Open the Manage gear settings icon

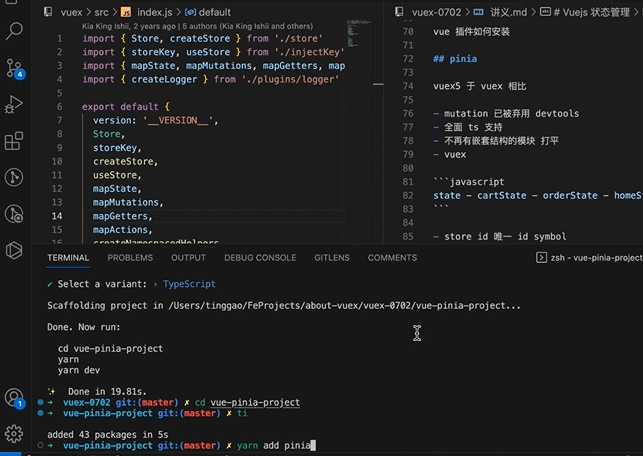[14, 433]
